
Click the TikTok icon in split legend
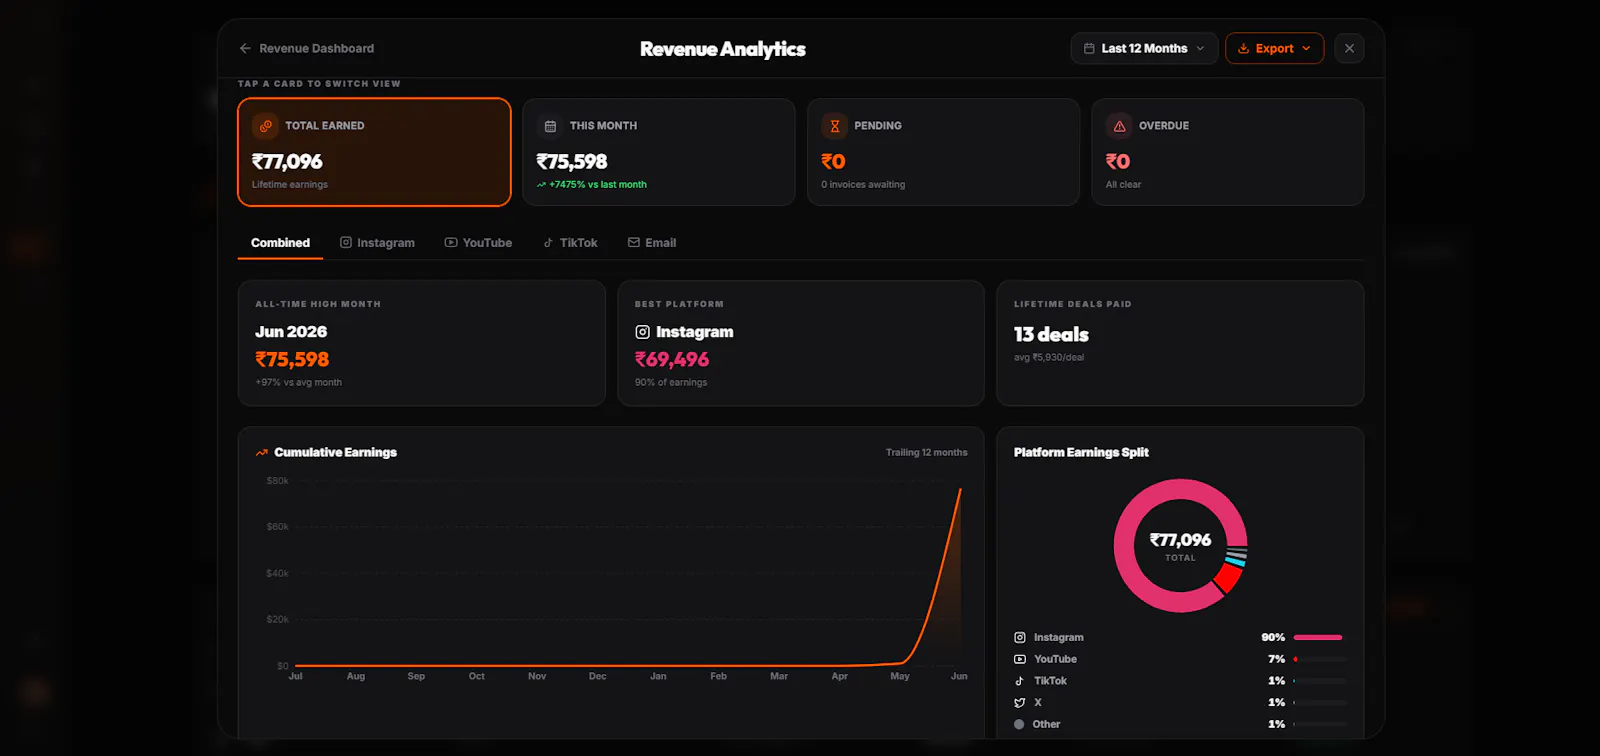click(x=1020, y=681)
